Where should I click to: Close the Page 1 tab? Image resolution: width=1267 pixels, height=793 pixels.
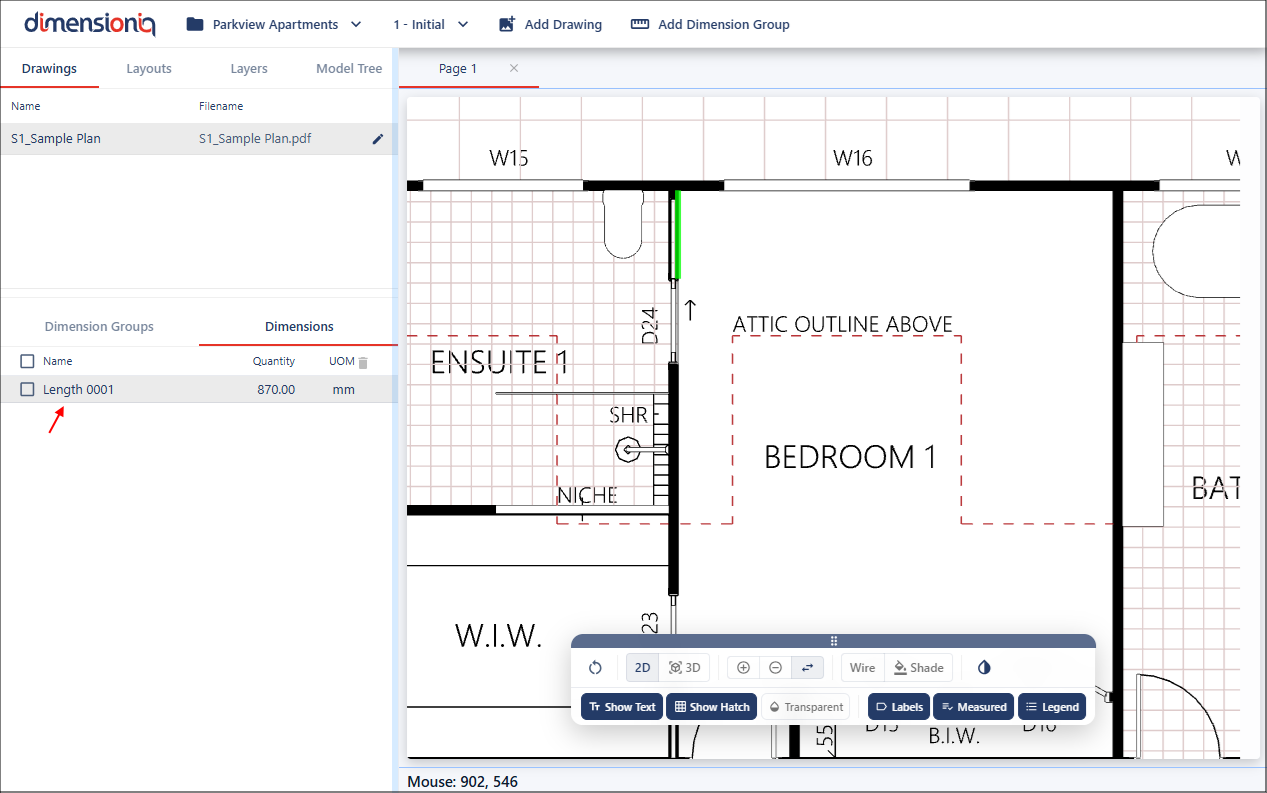[514, 68]
